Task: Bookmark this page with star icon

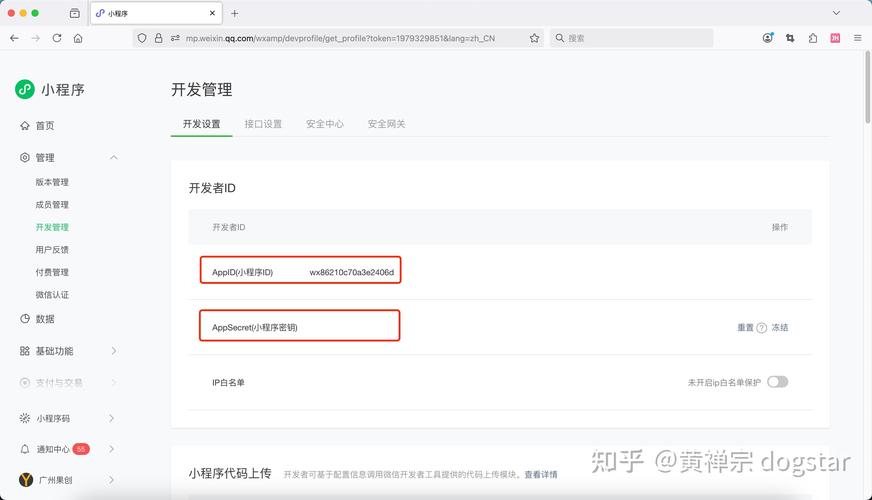Action: tap(534, 38)
